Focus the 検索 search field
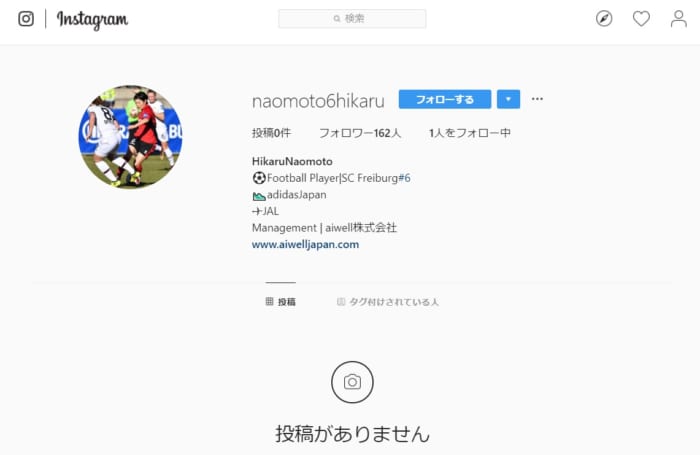 click(x=352, y=19)
